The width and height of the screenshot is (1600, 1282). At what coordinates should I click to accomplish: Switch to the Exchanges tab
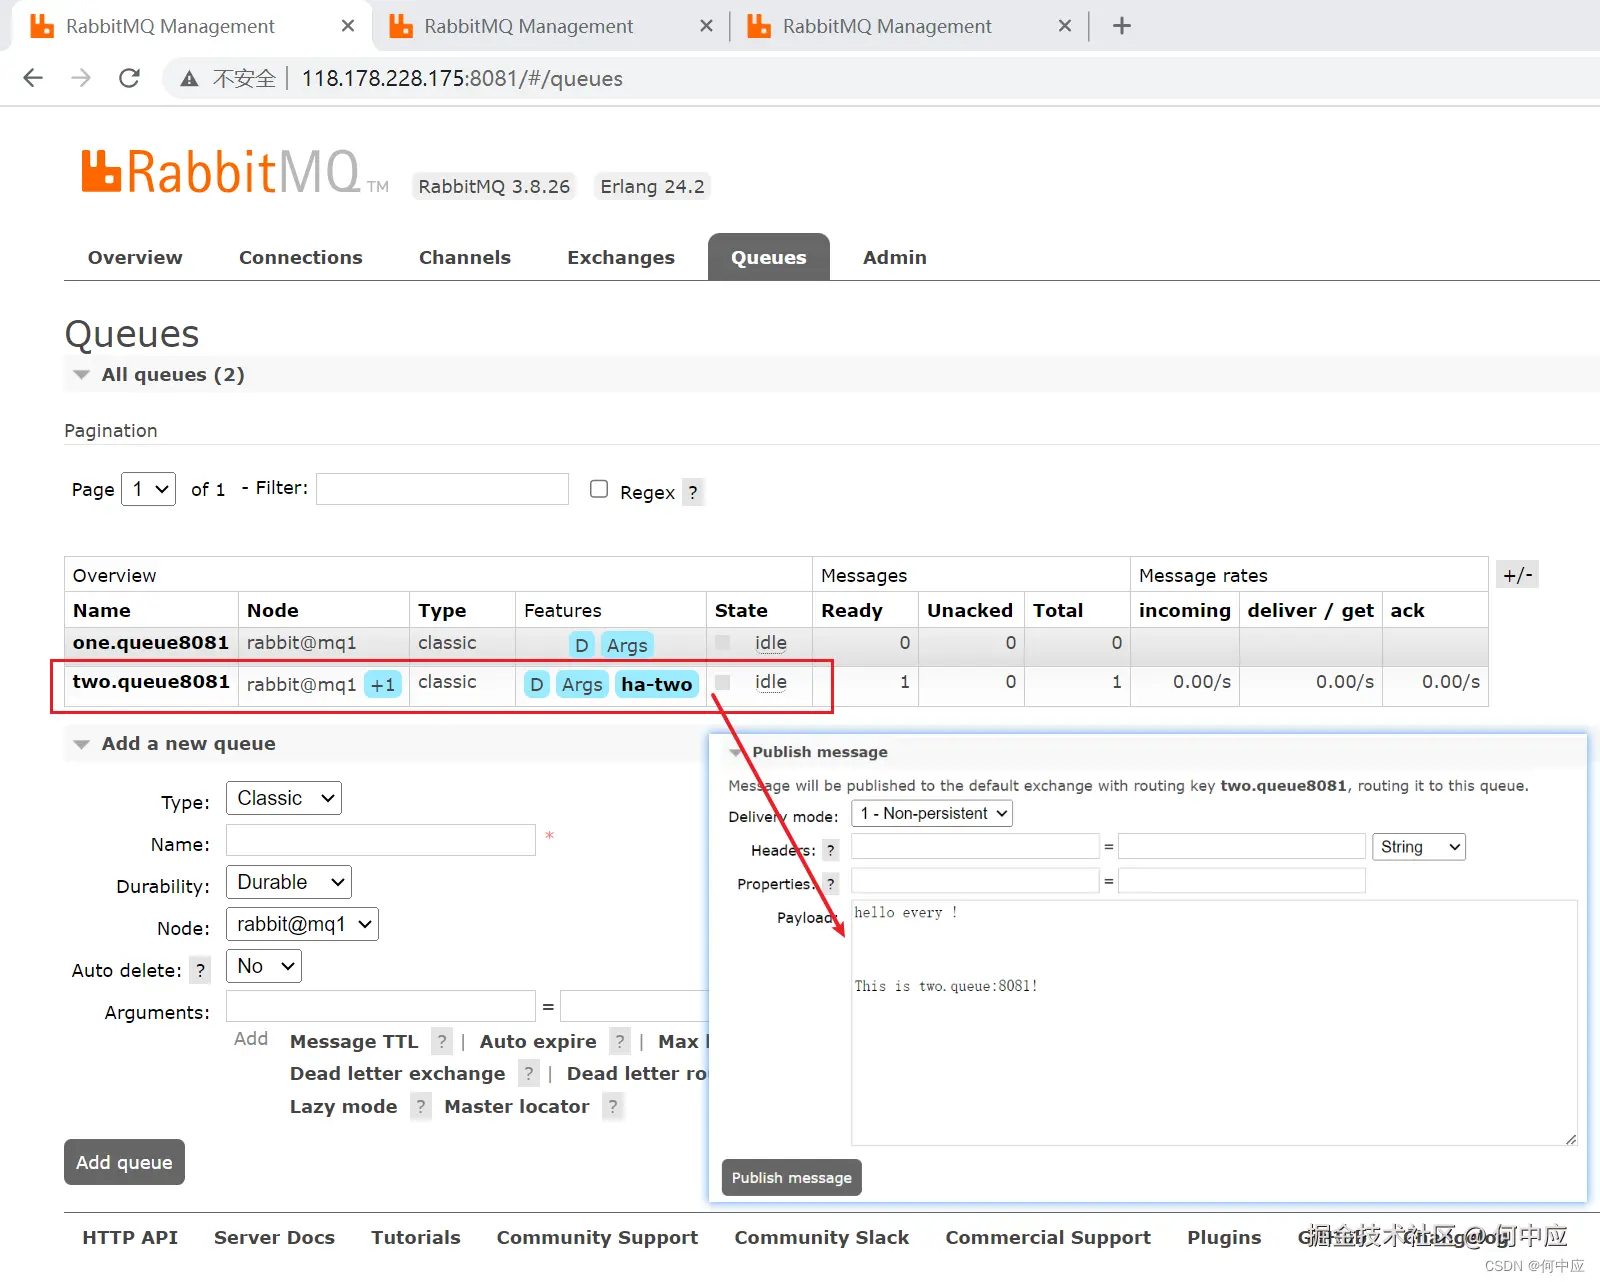tap(621, 257)
